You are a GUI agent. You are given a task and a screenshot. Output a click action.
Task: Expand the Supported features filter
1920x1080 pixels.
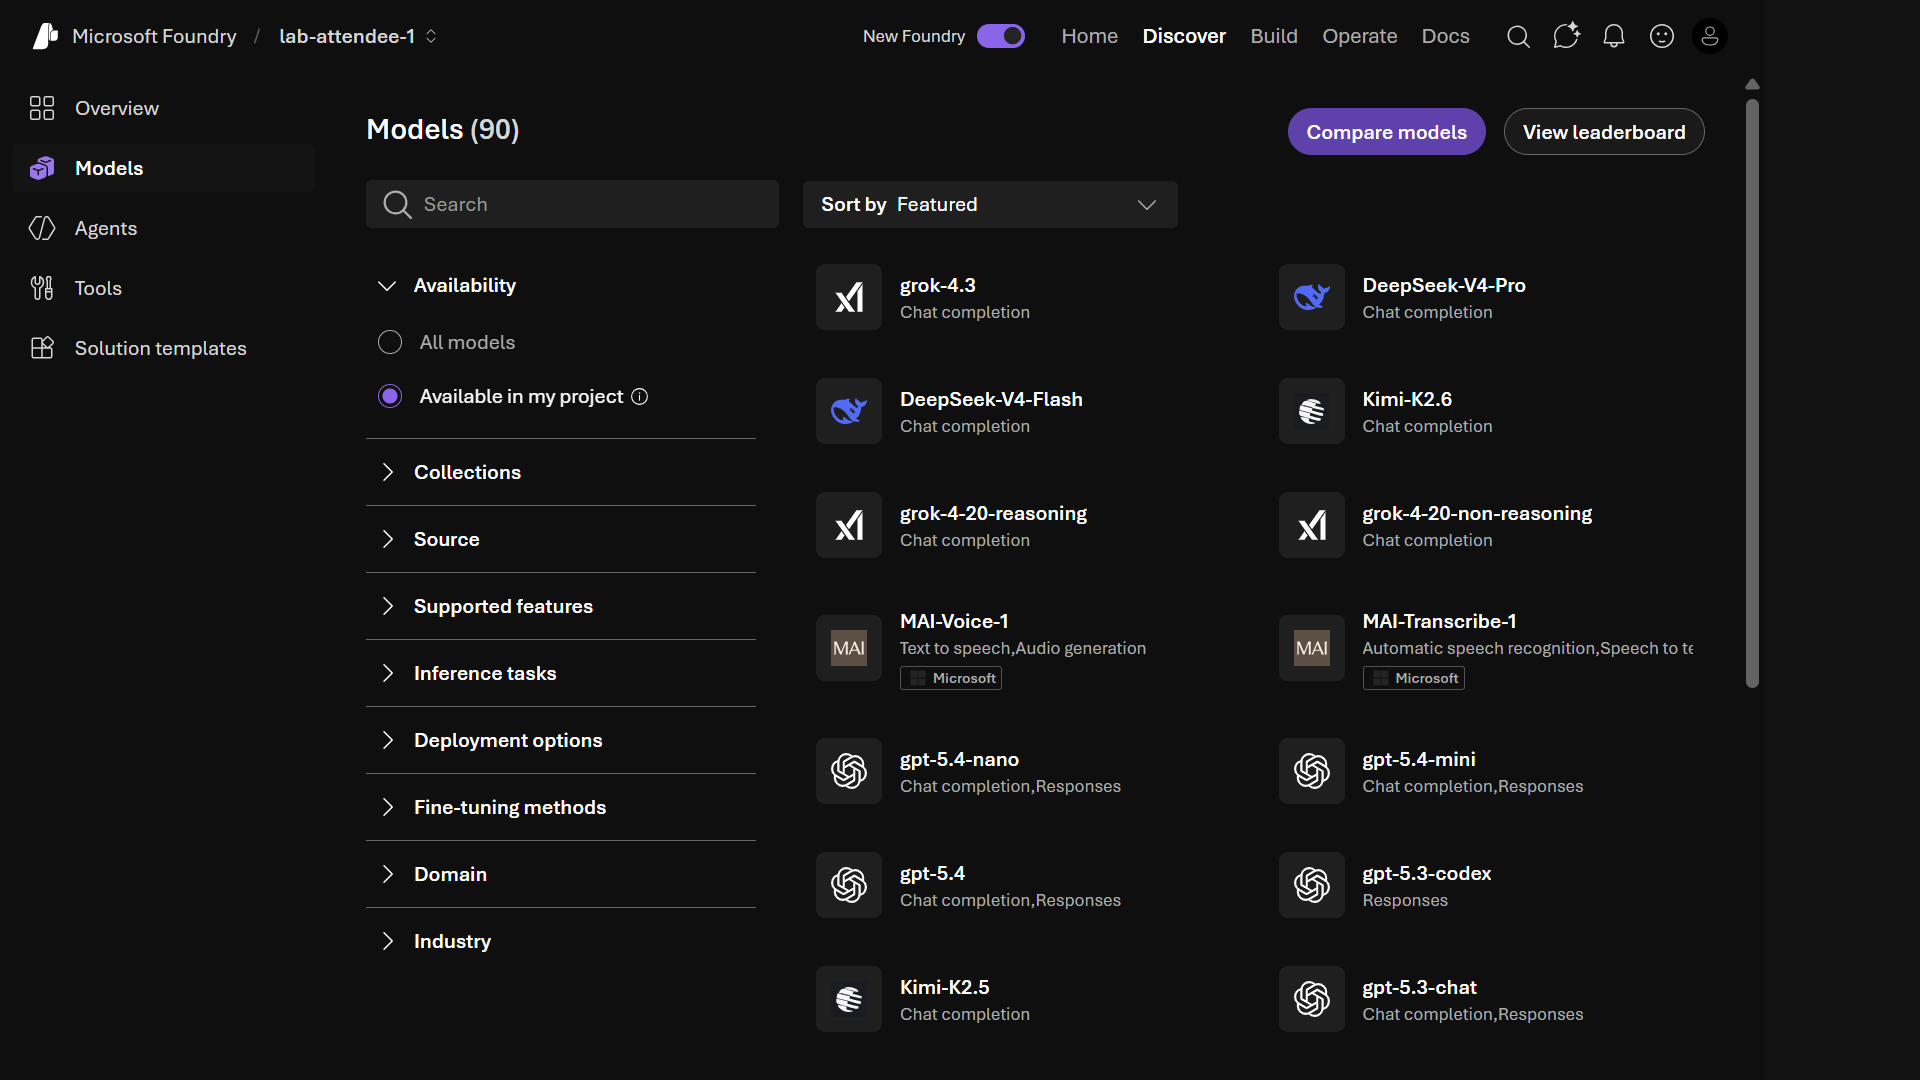point(561,606)
